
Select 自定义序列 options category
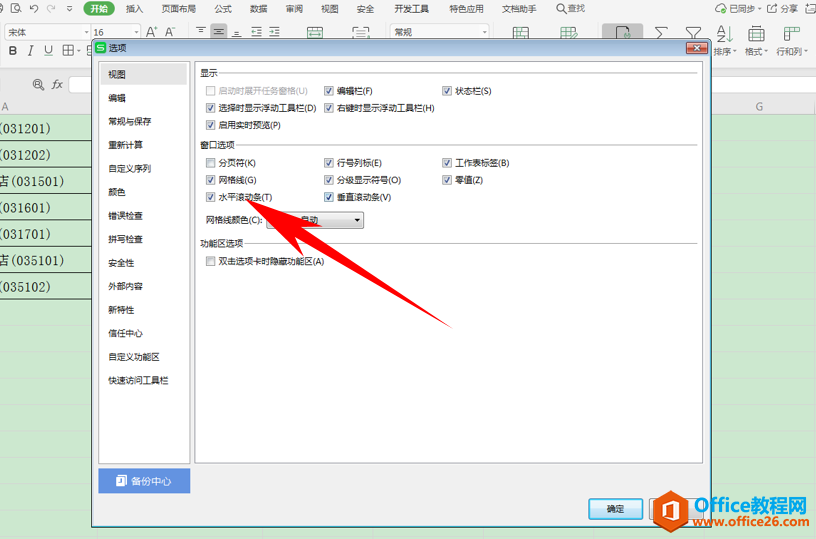click(130, 169)
